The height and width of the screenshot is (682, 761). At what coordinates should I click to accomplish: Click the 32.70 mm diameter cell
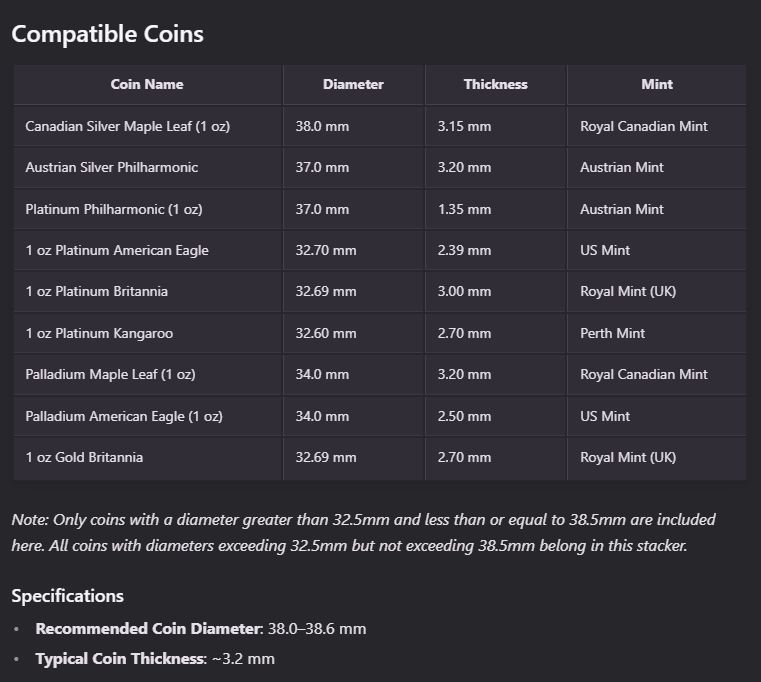tap(325, 251)
